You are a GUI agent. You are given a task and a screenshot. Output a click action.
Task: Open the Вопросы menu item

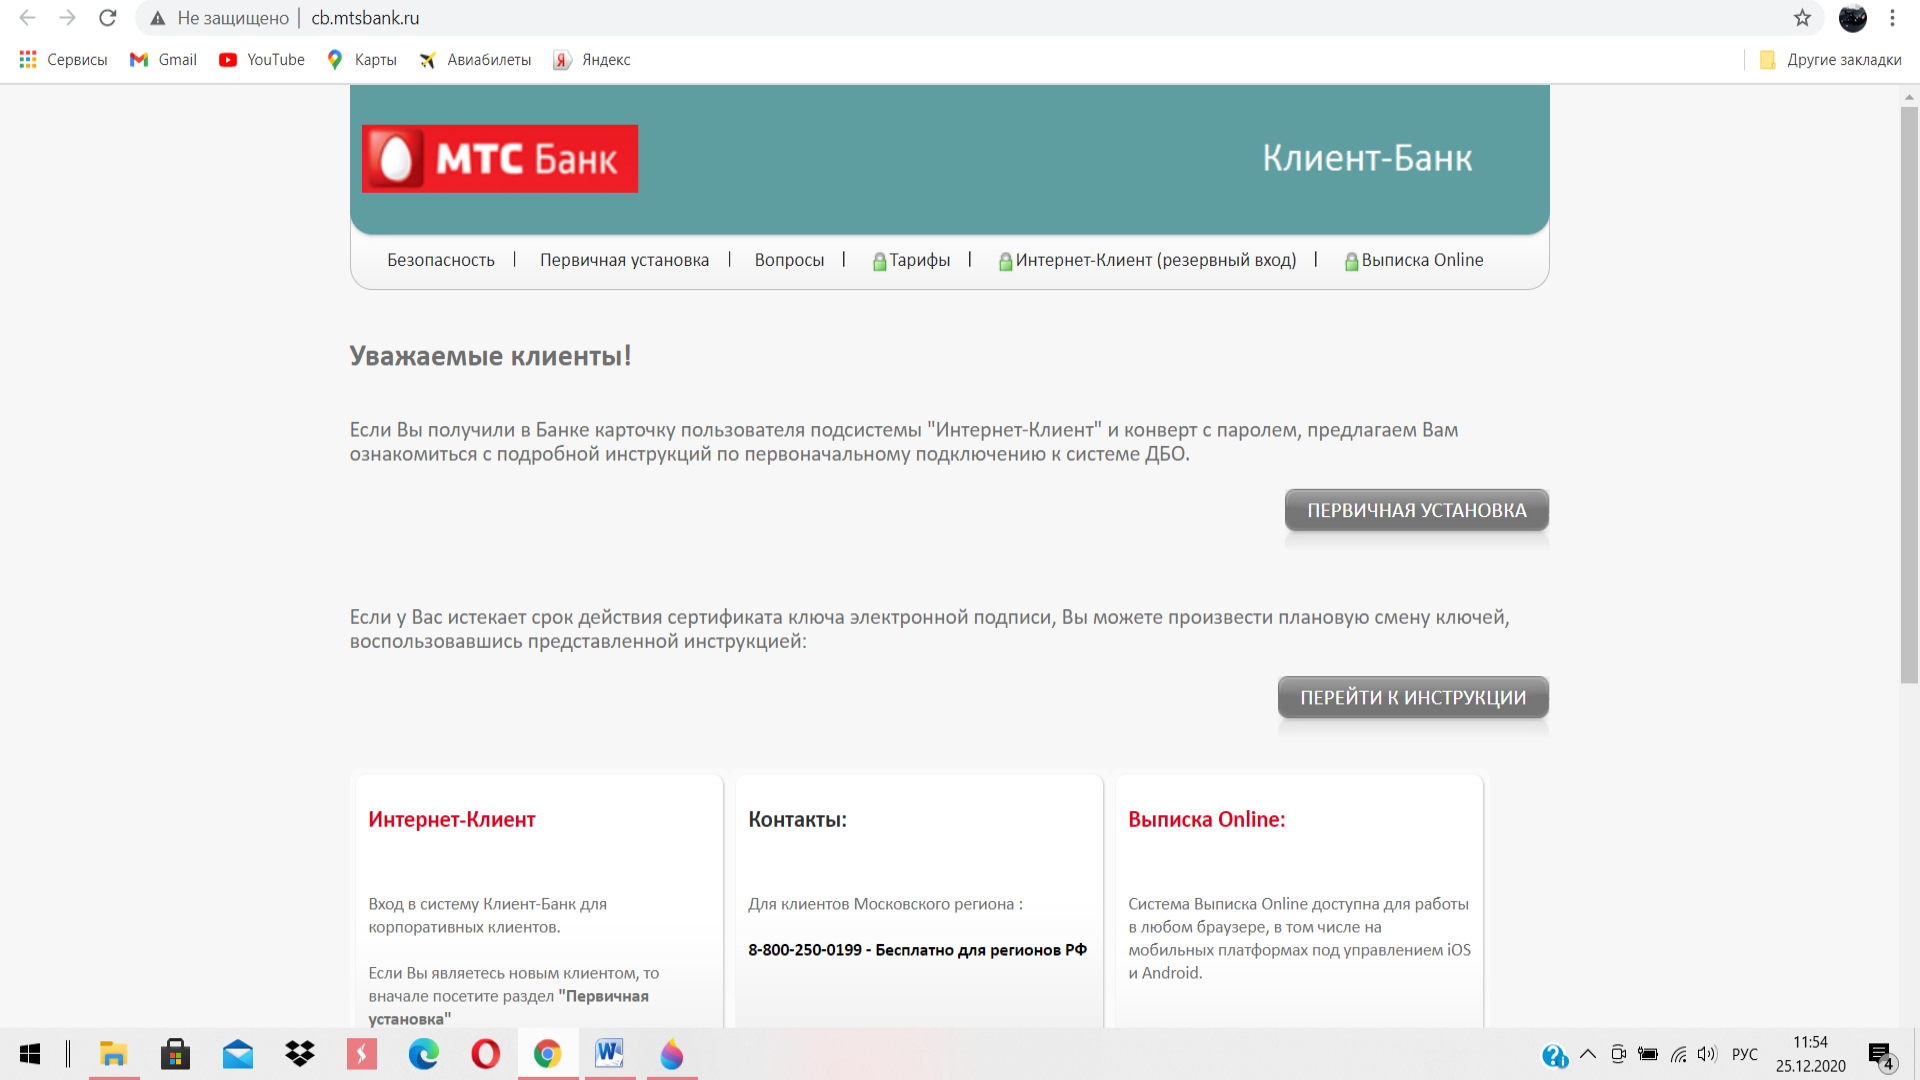(x=789, y=260)
